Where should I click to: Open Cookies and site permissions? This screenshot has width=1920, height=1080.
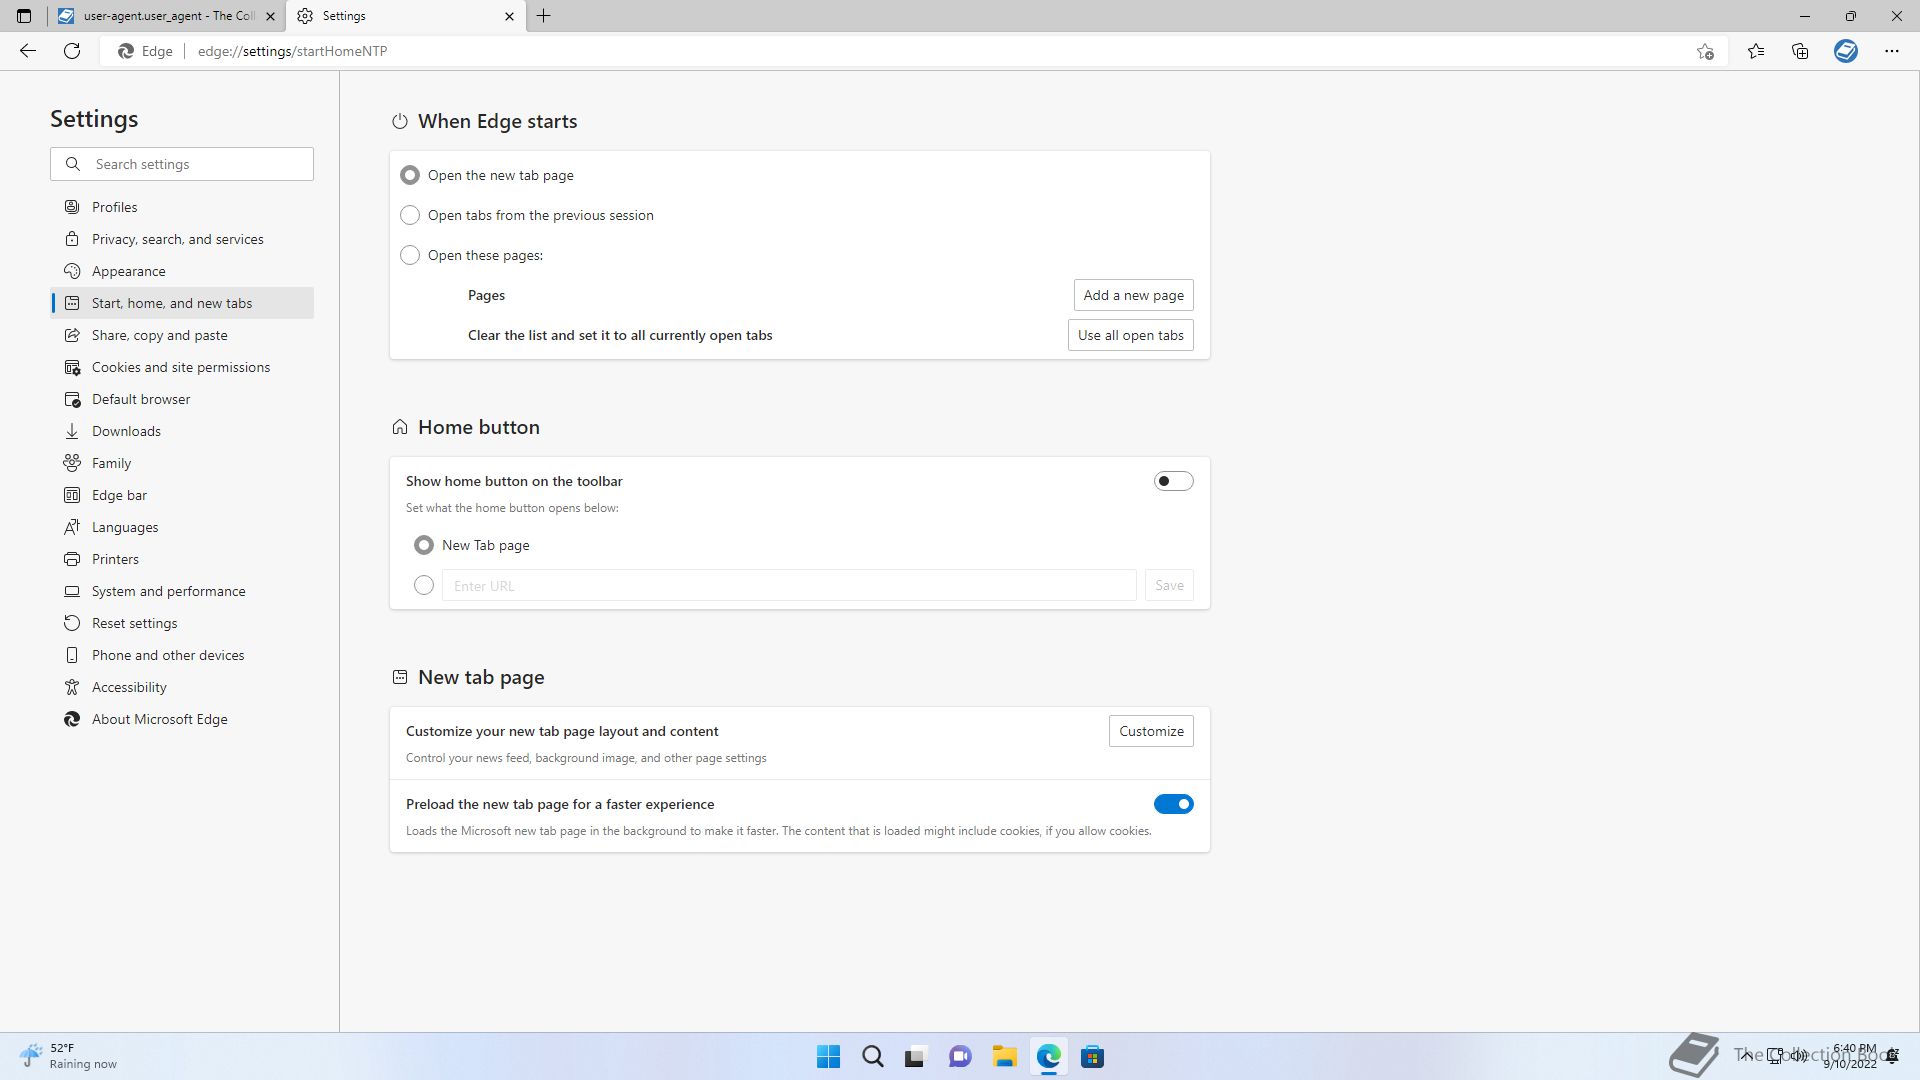pyautogui.click(x=182, y=367)
